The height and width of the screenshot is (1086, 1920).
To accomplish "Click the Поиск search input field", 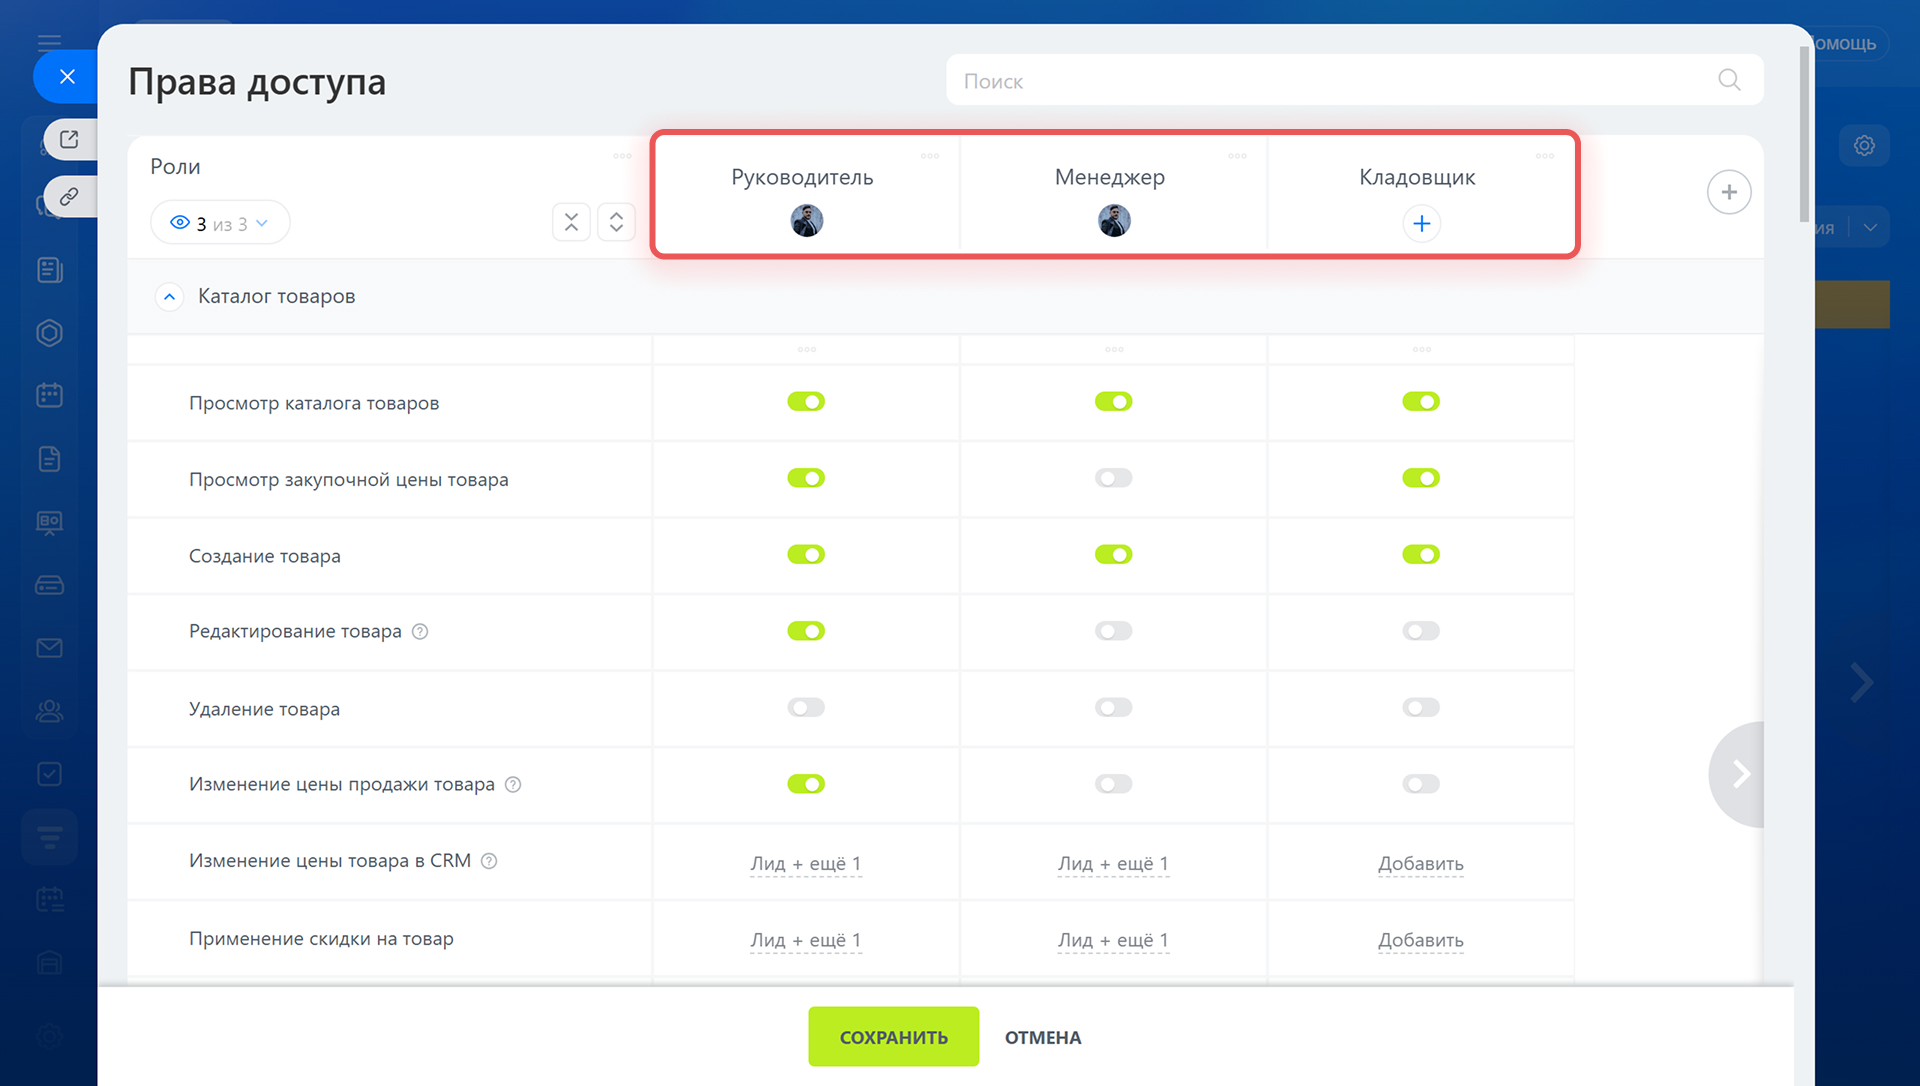I will click(x=1330, y=81).
